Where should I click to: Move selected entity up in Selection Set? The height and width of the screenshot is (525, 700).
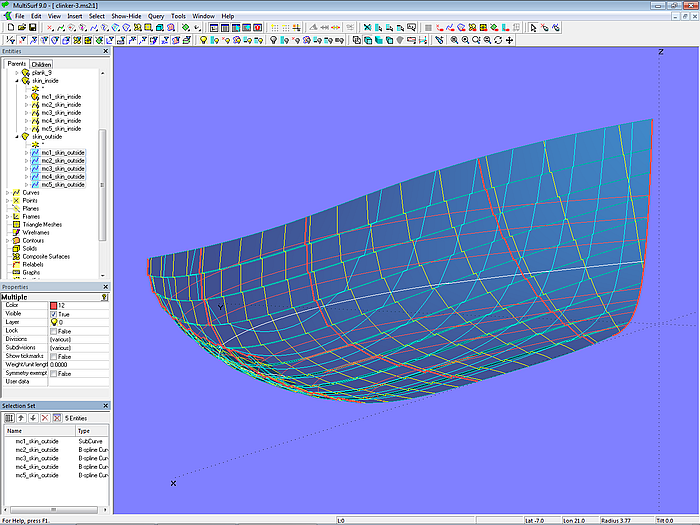pyautogui.click(x=20, y=416)
